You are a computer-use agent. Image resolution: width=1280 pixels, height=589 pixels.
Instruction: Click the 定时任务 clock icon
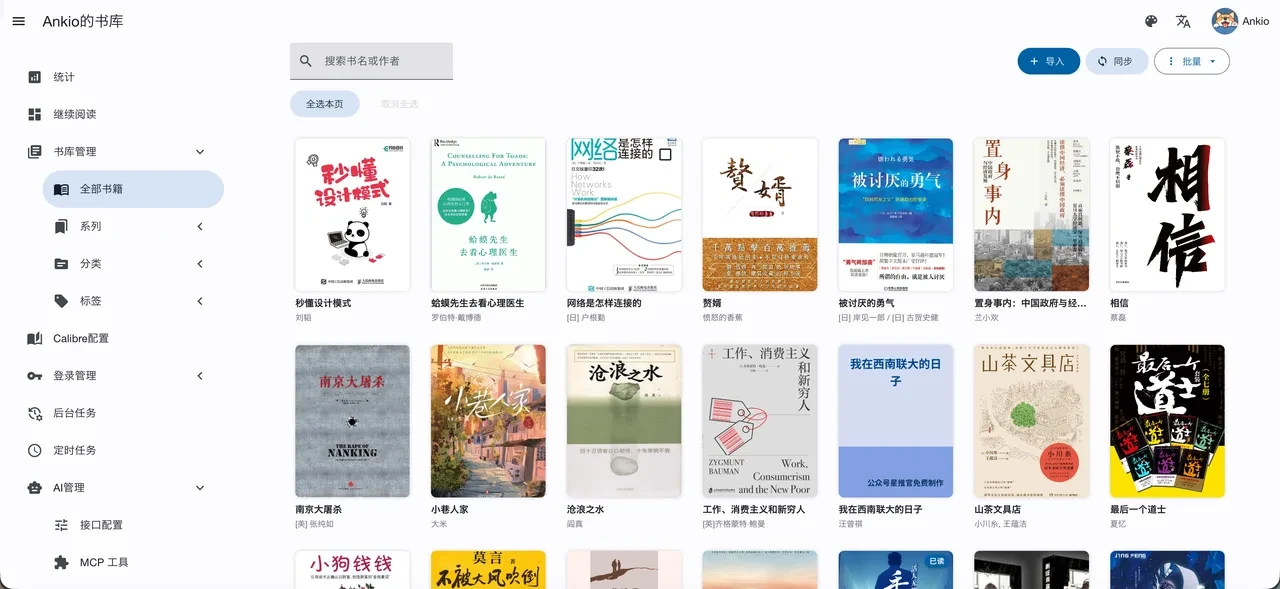coord(35,450)
